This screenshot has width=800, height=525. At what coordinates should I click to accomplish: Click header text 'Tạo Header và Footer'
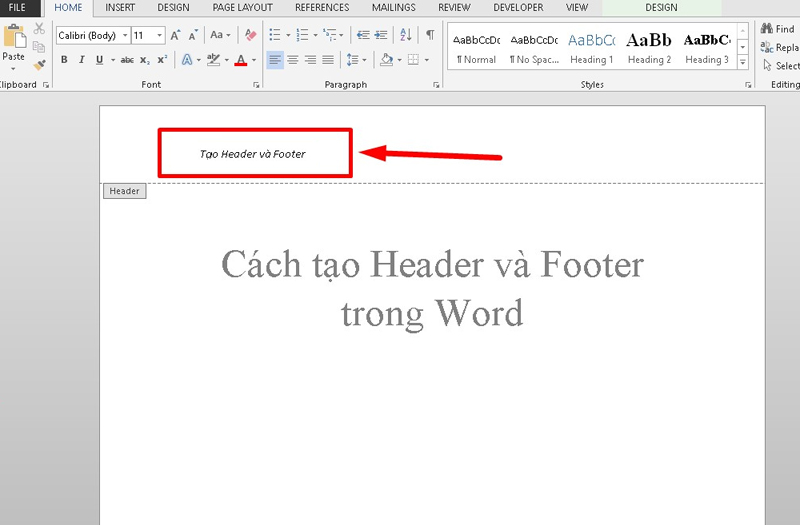click(253, 154)
